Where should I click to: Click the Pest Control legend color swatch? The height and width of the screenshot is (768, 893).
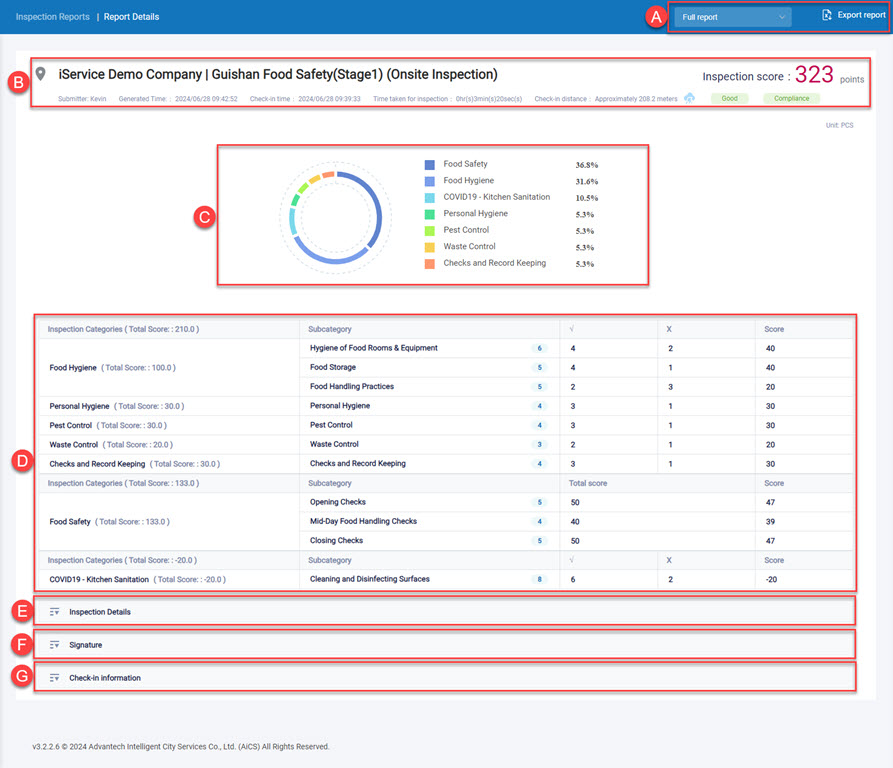click(x=429, y=230)
